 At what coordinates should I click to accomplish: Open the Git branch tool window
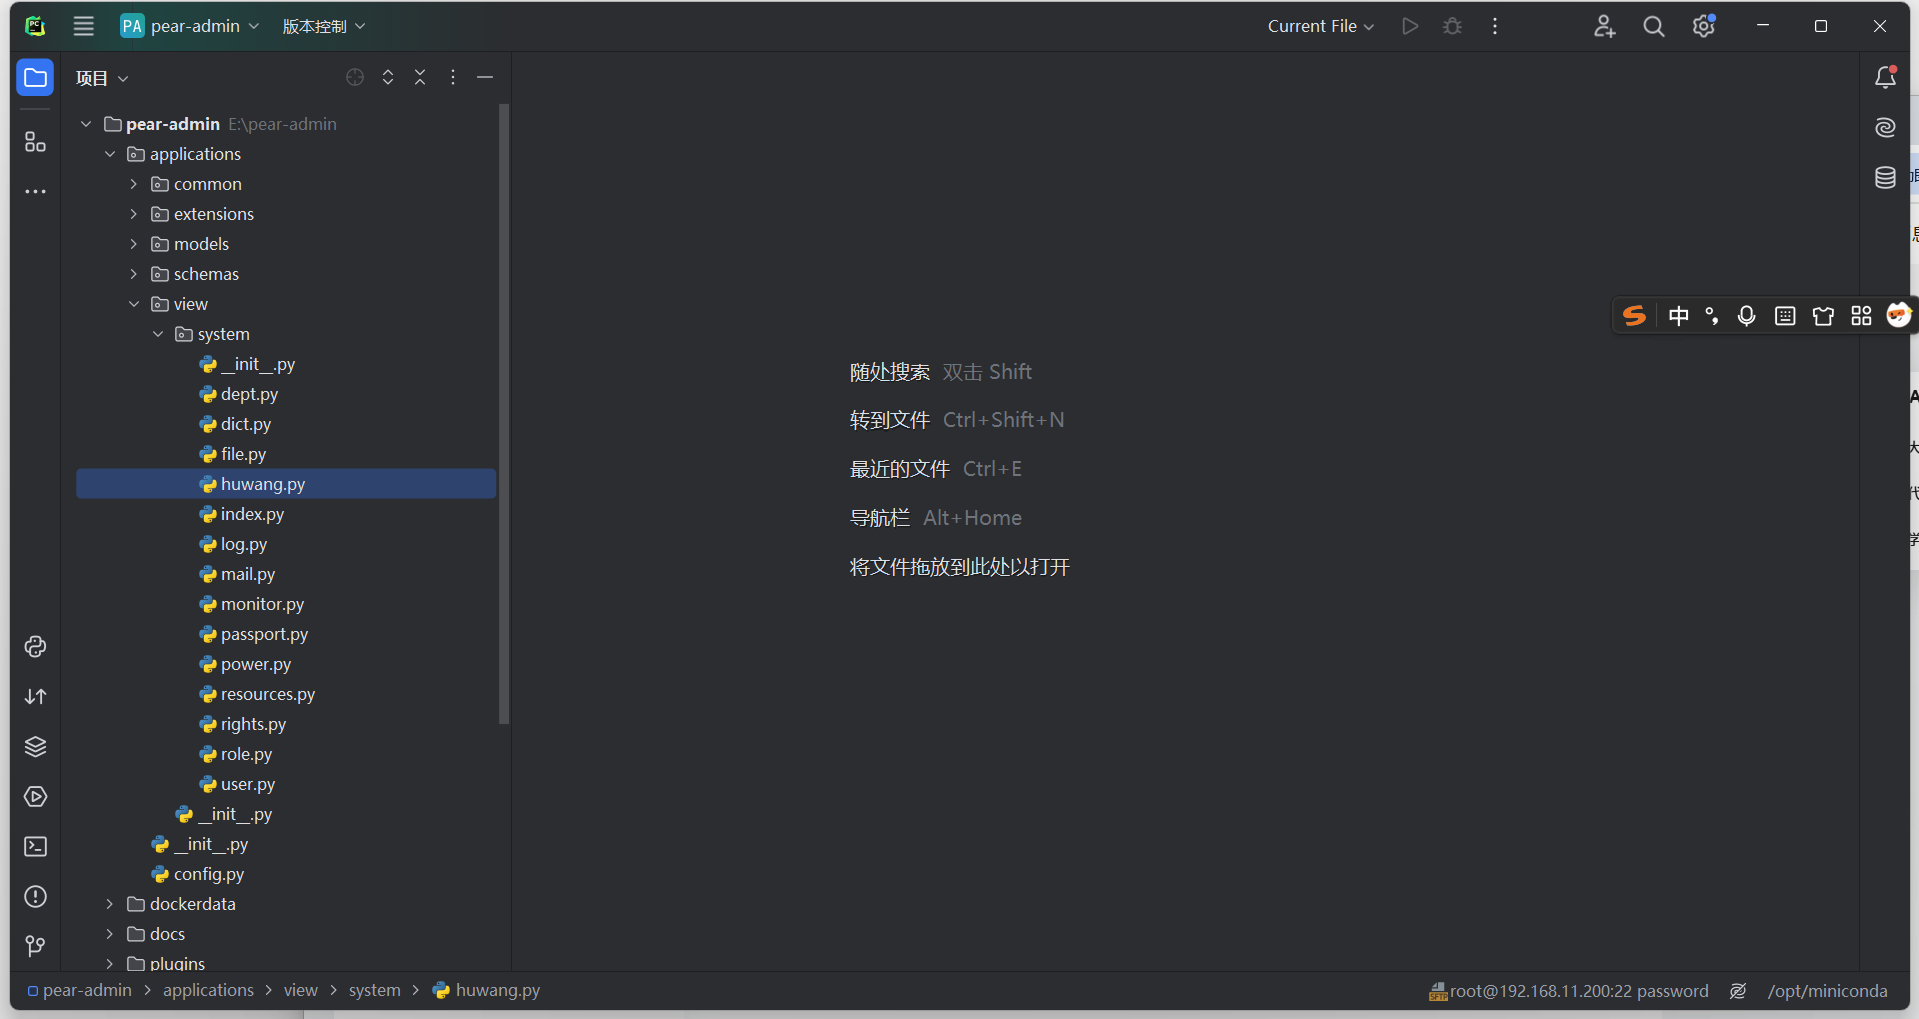pos(35,947)
